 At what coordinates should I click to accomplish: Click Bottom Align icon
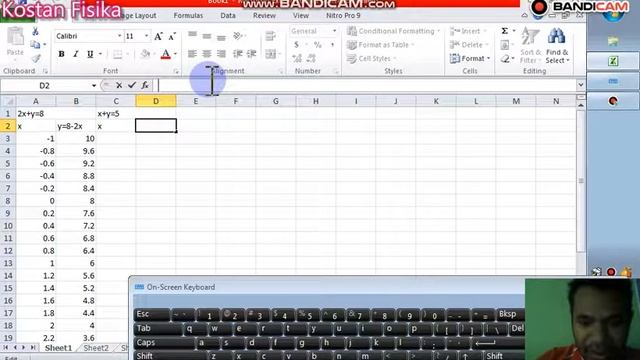click(x=221, y=37)
